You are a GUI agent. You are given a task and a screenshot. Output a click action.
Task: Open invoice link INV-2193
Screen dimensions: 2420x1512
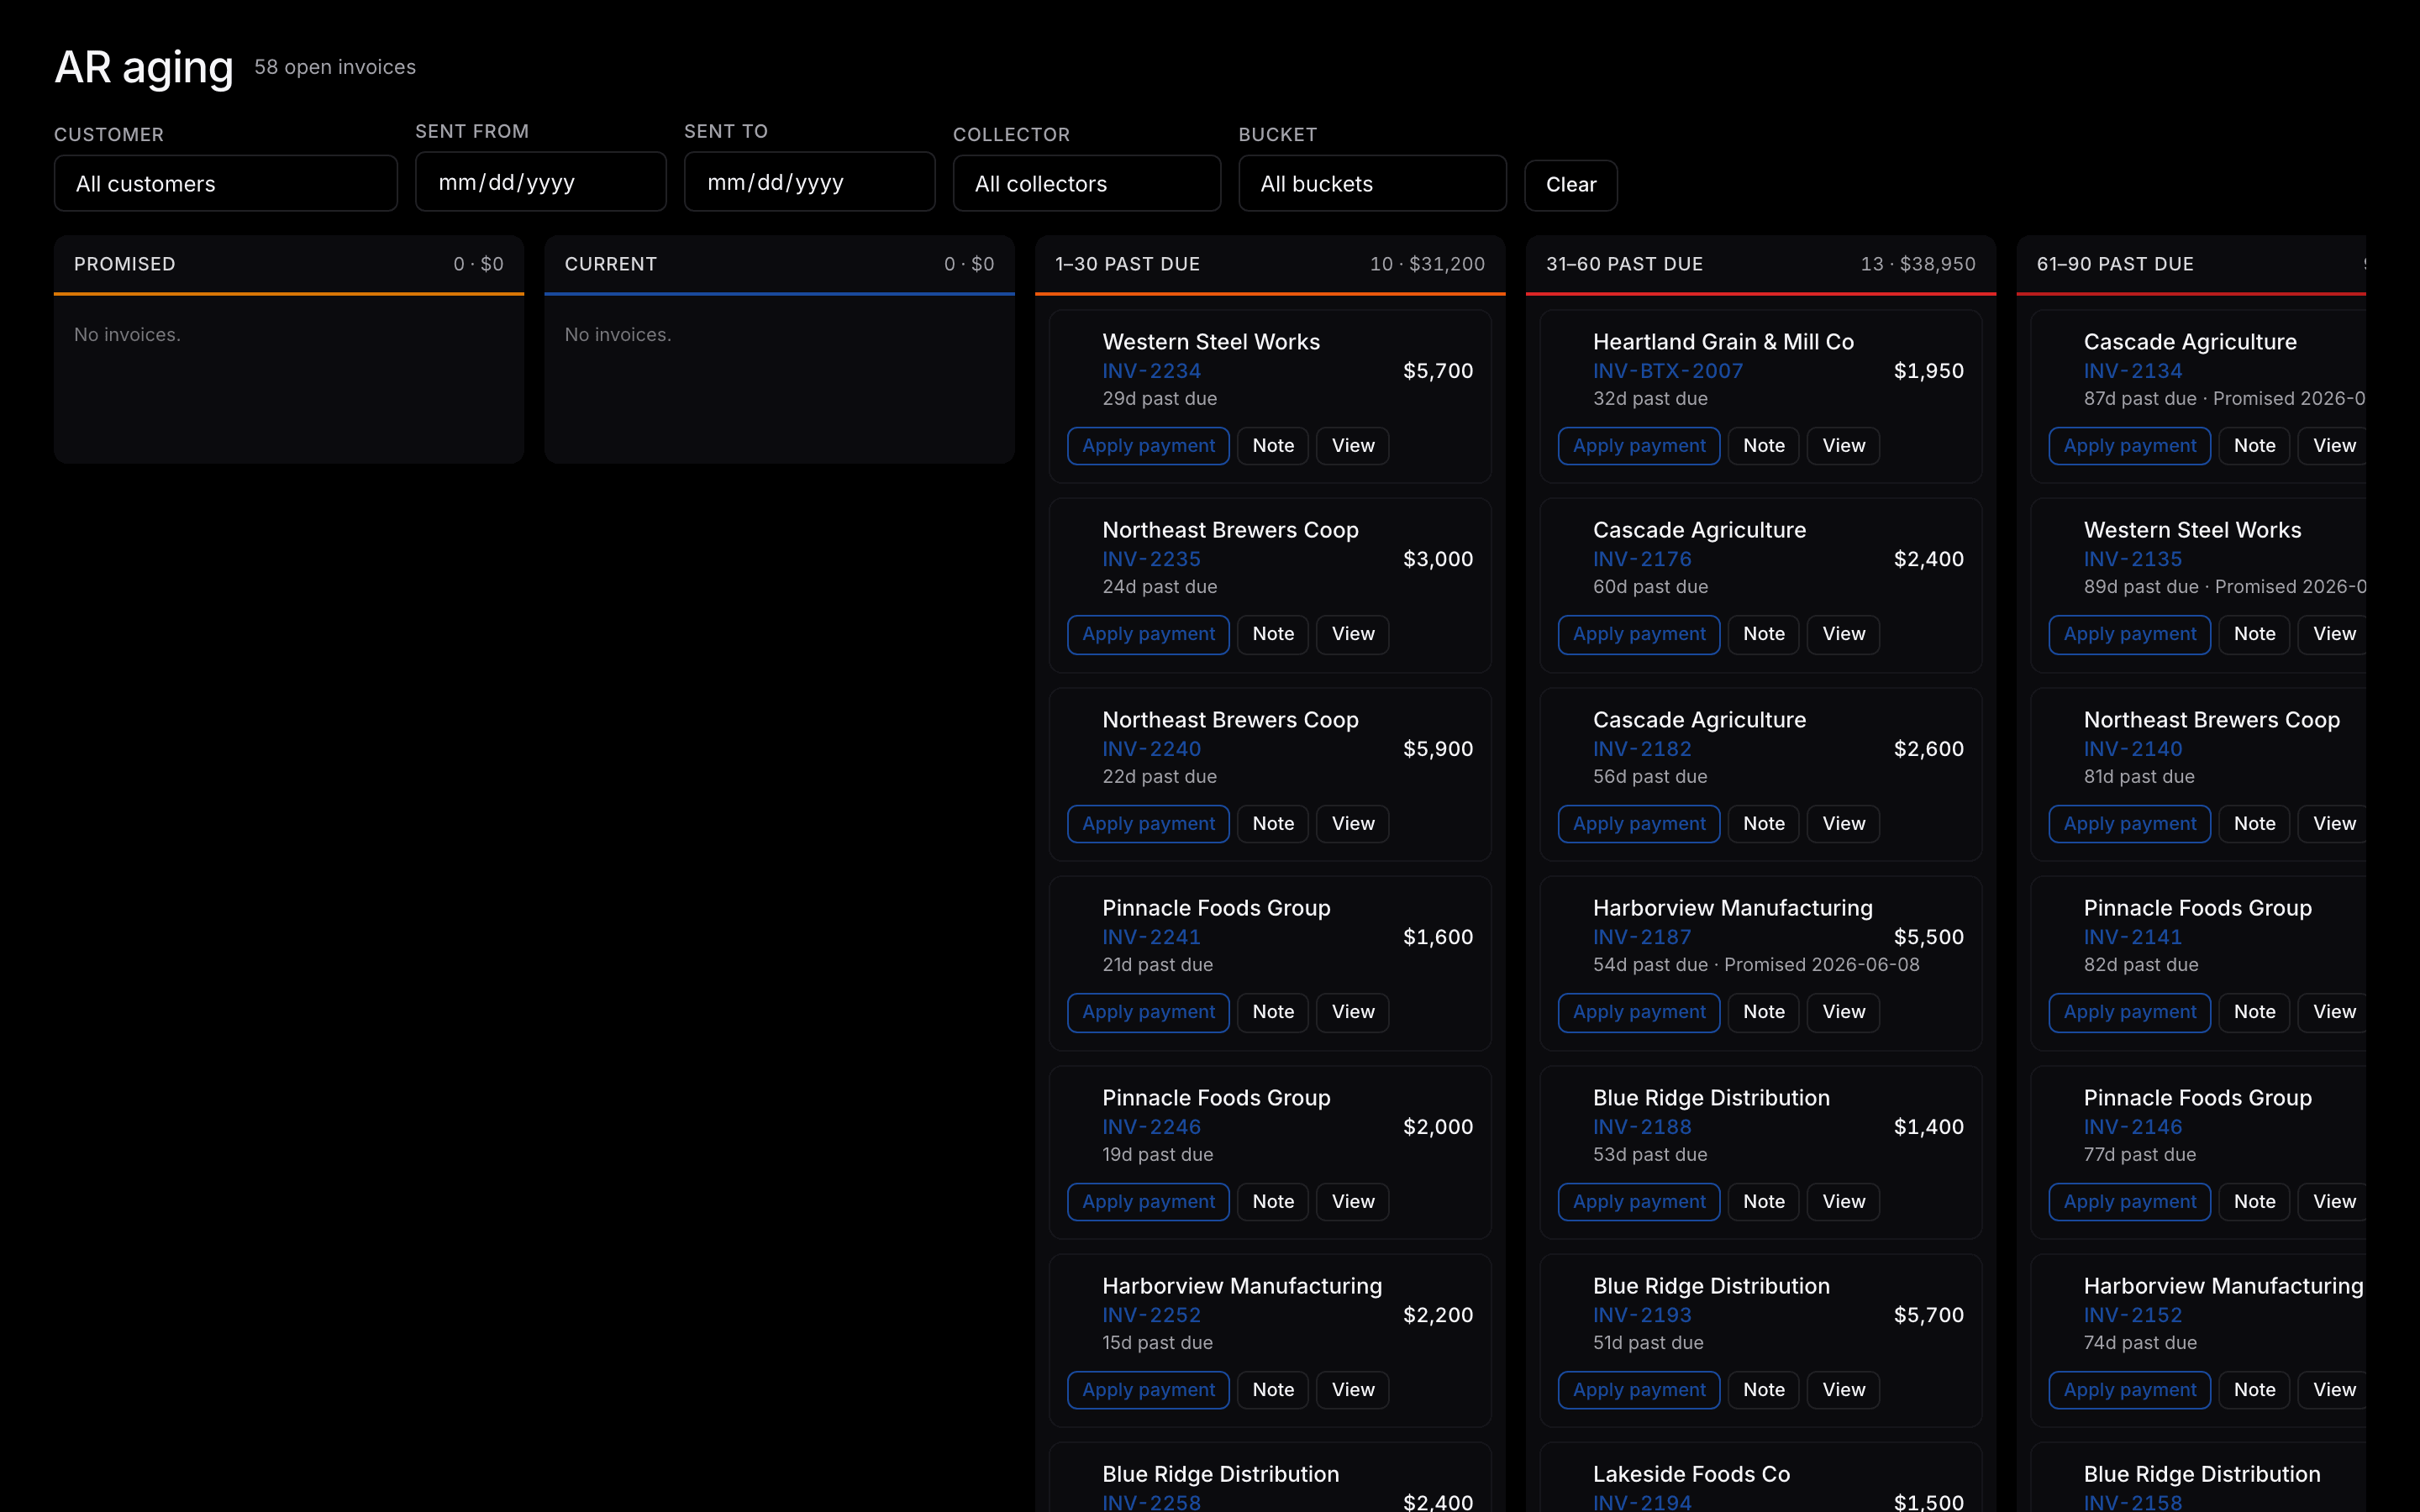click(x=1641, y=1315)
